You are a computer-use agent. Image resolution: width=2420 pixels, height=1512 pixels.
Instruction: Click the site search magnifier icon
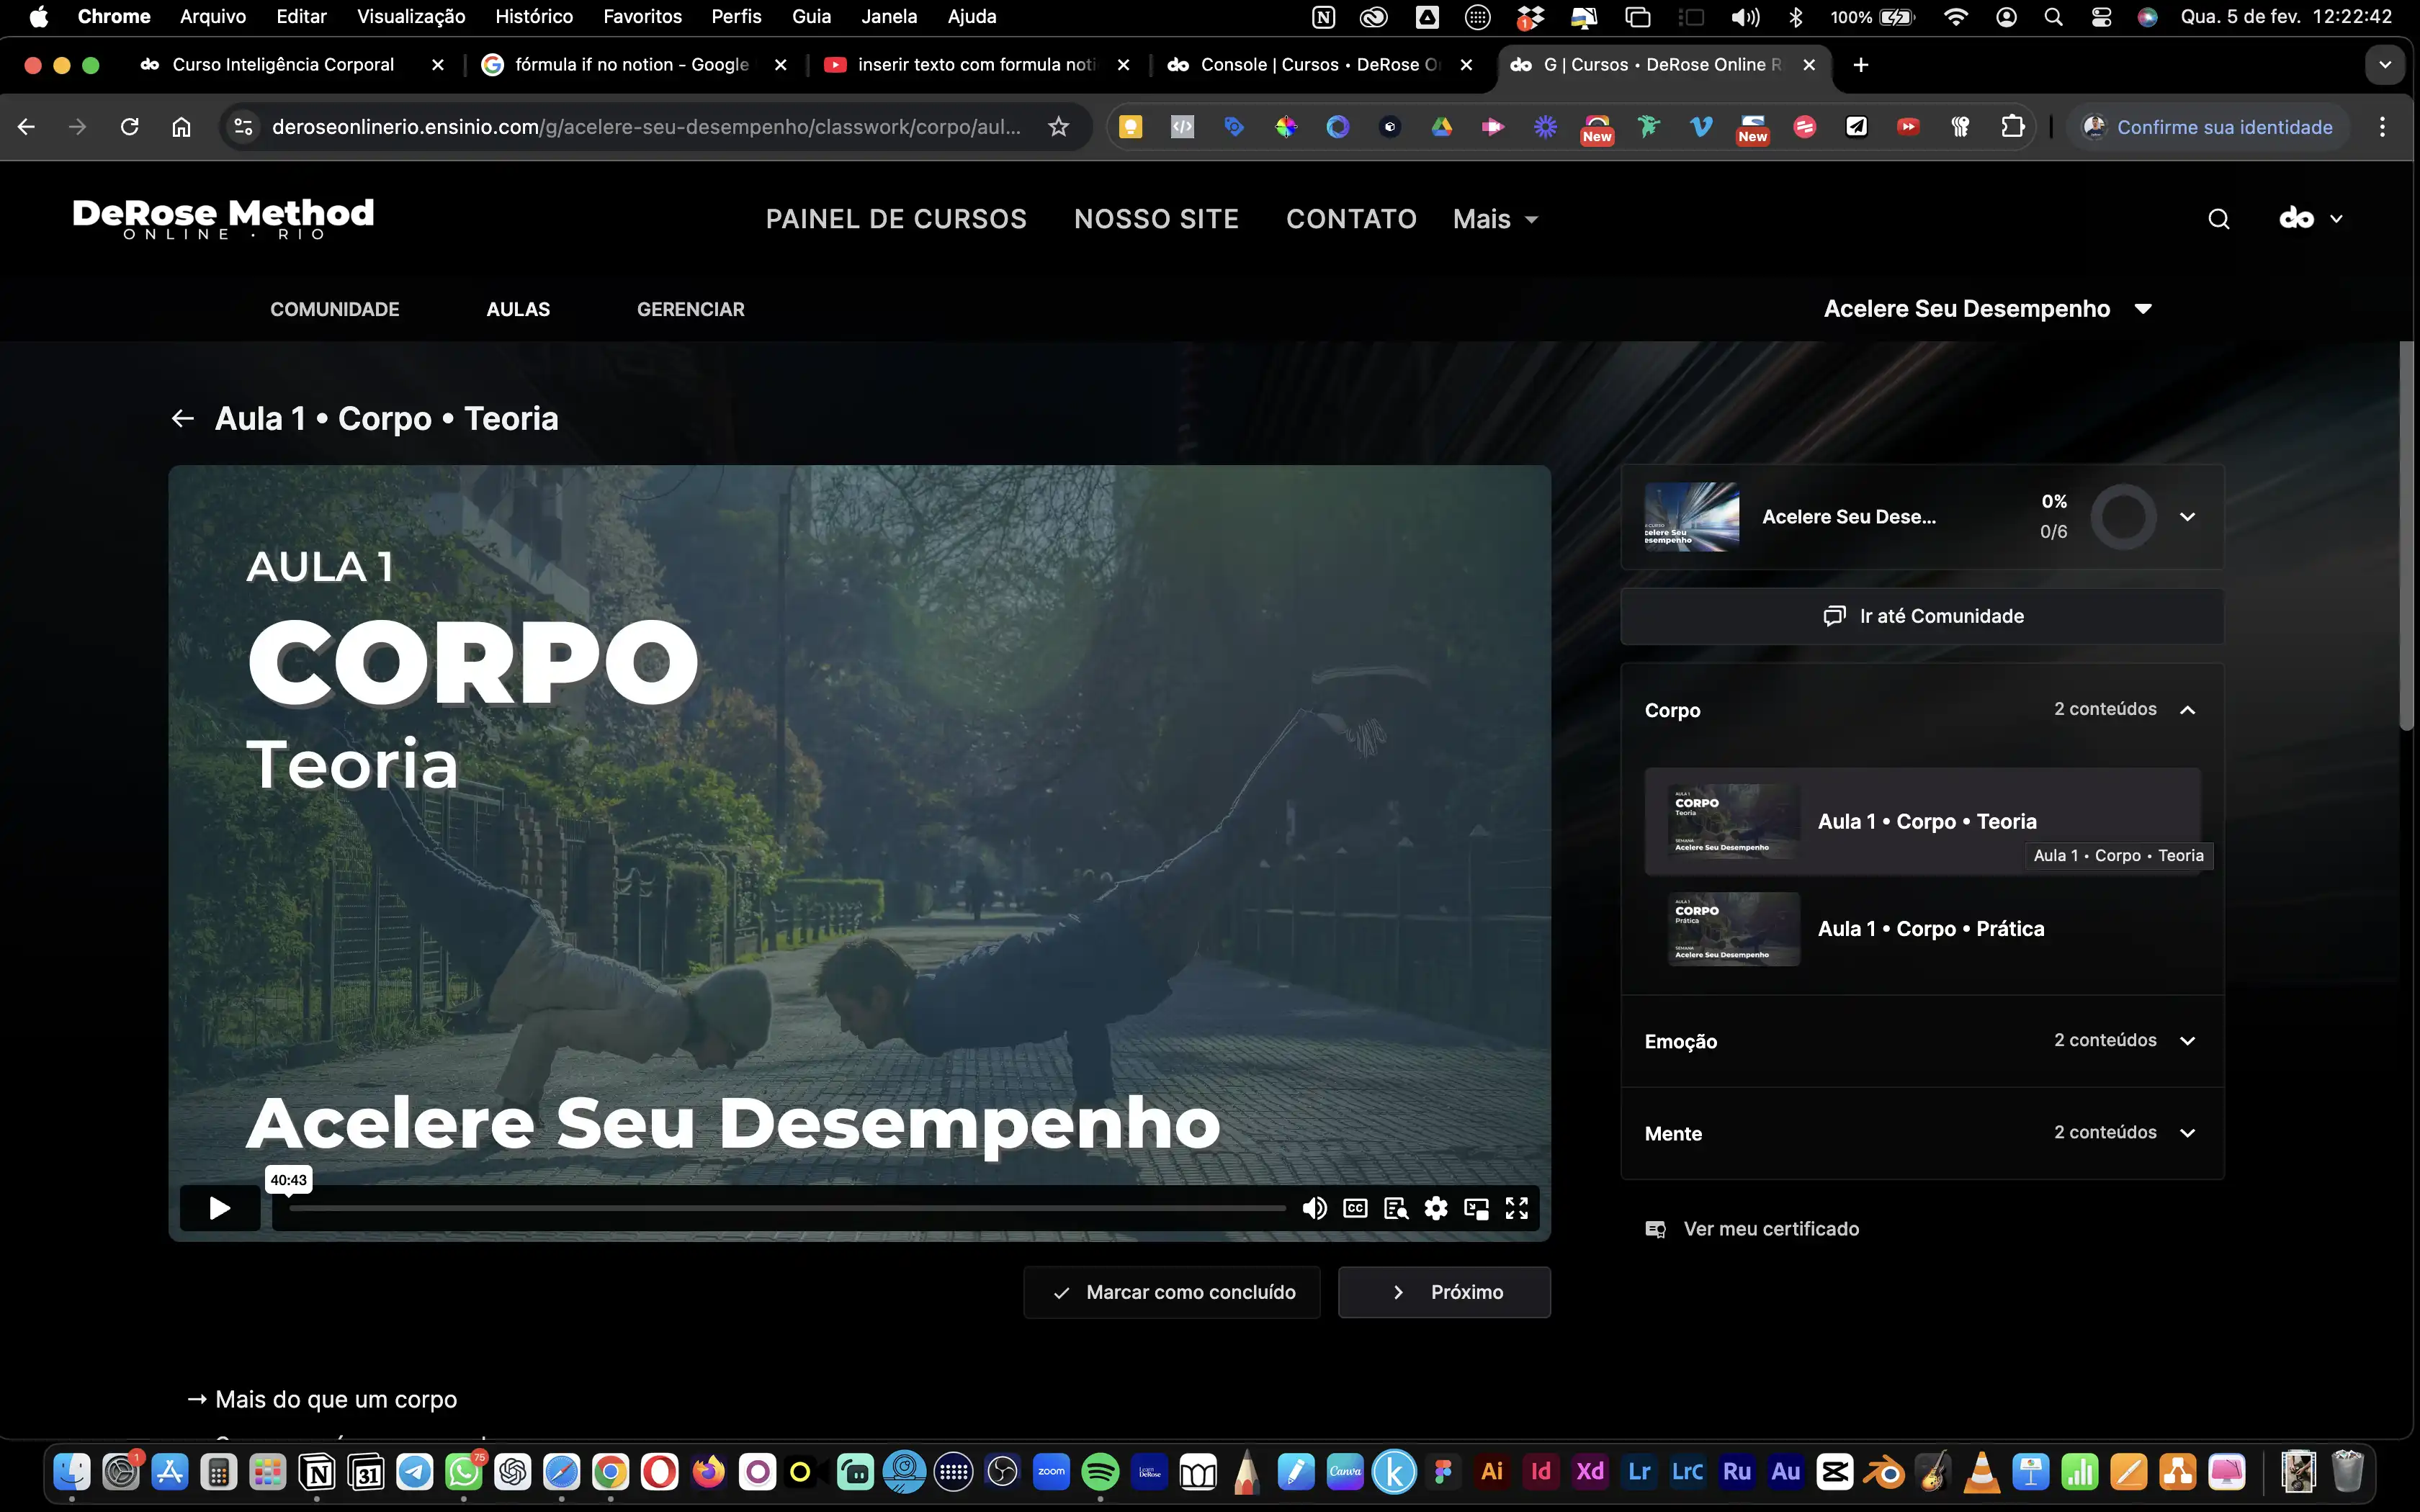click(2218, 219)
